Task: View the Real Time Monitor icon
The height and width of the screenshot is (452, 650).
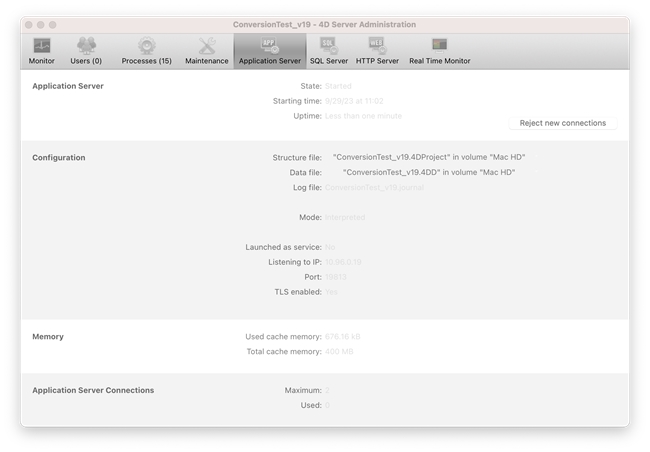Action: (x=439, y=46)
